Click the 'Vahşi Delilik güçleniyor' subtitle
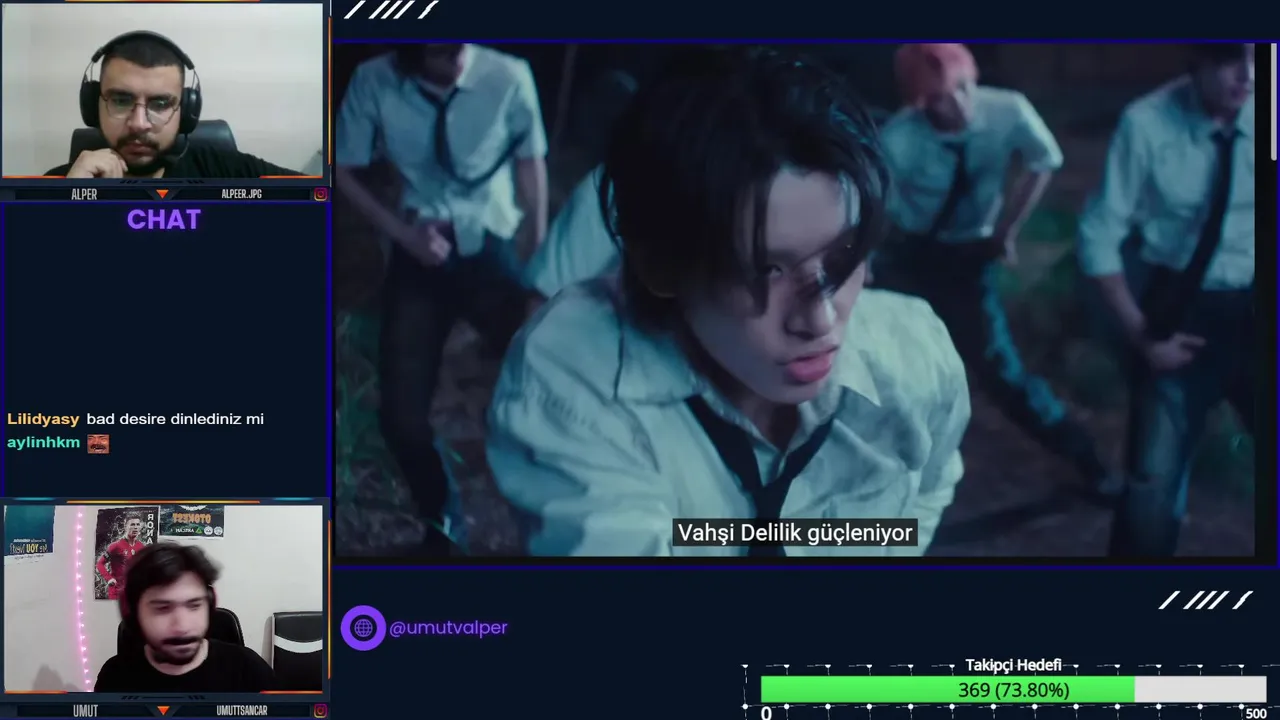 (795, 533)
